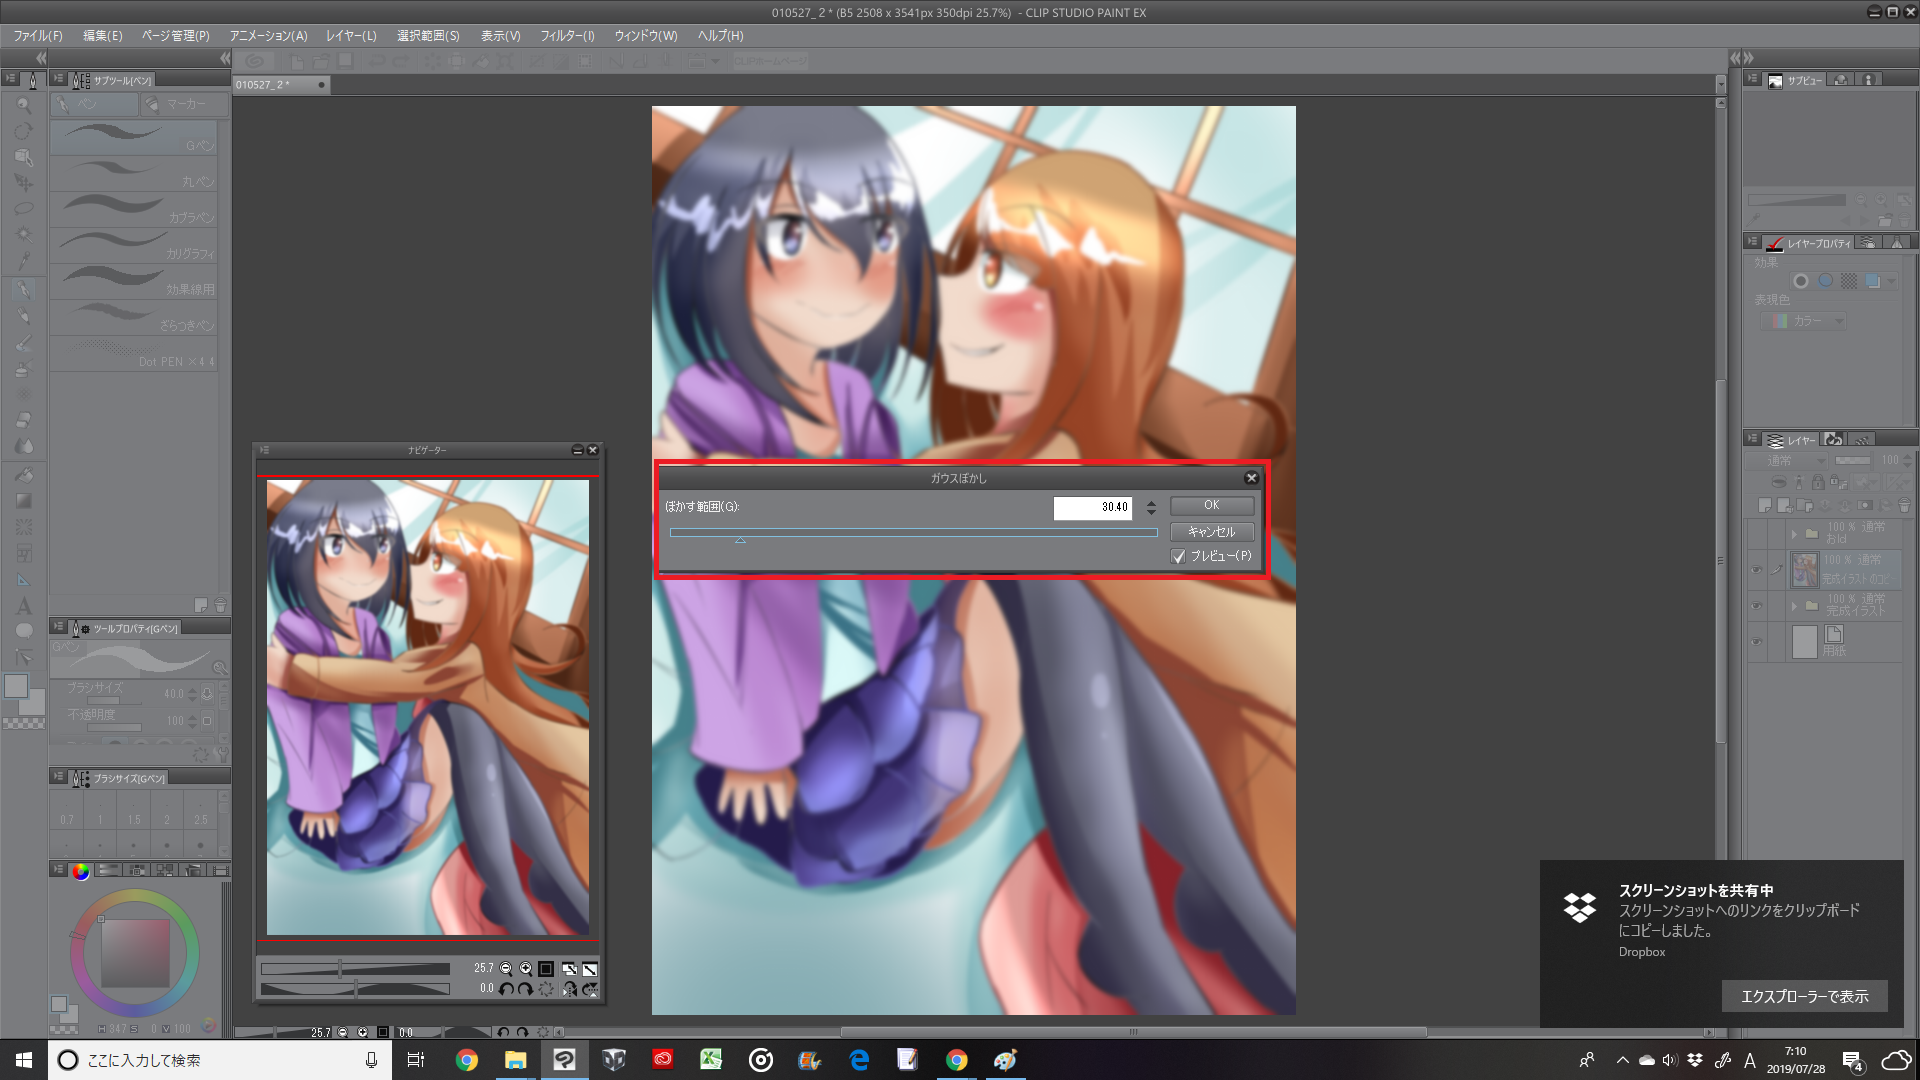Toggle the プレビュー(P) checkbox
The width and height of the screenshot is (1920, 1080).
tap(1178, 556)
